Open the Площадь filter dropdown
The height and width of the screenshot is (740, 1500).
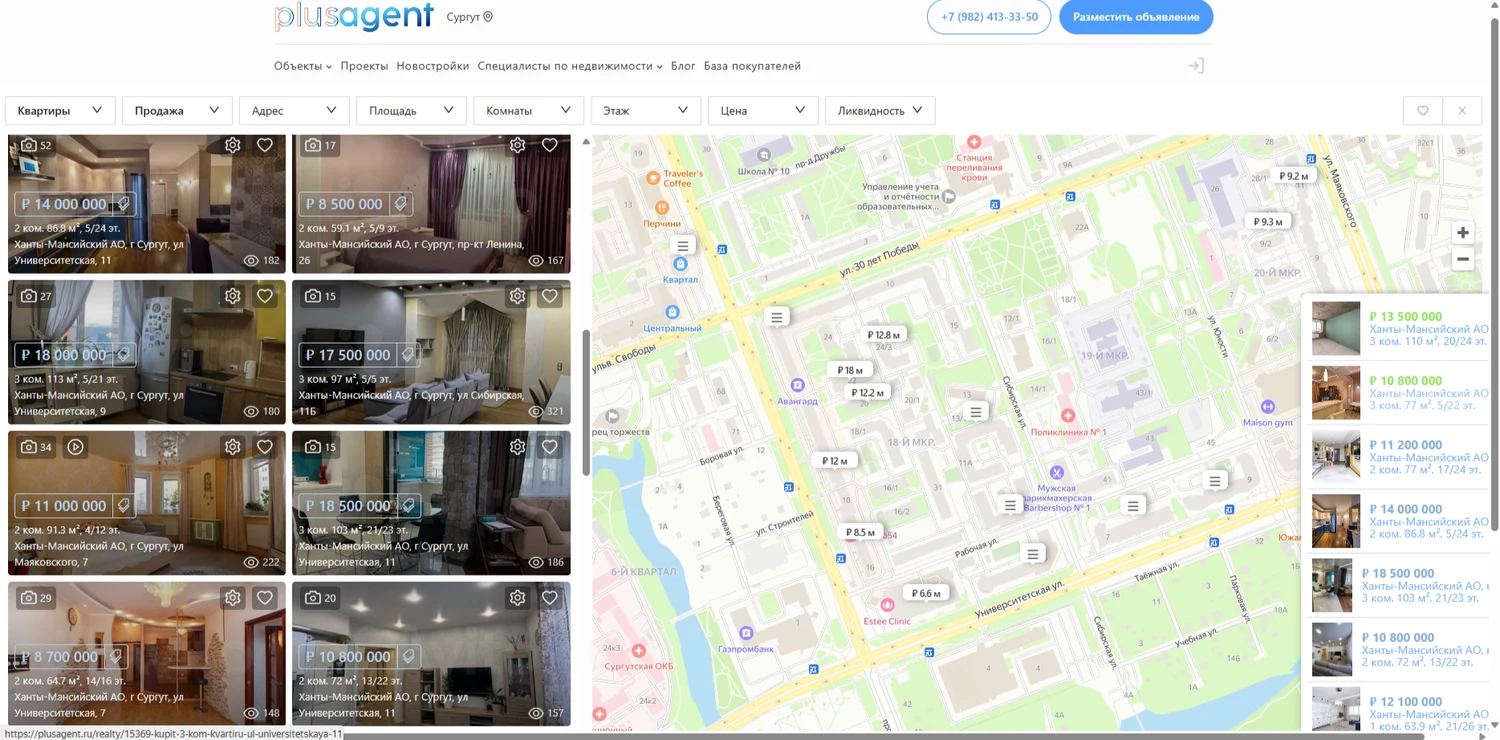coord(411,111)
